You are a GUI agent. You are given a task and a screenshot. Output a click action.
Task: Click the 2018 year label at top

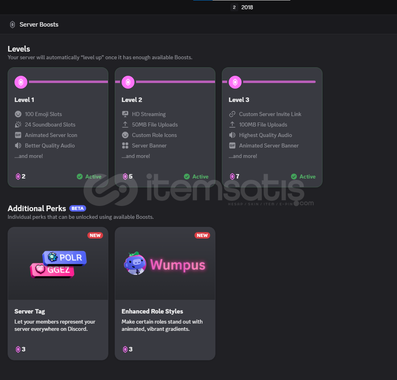coord(247,7)
